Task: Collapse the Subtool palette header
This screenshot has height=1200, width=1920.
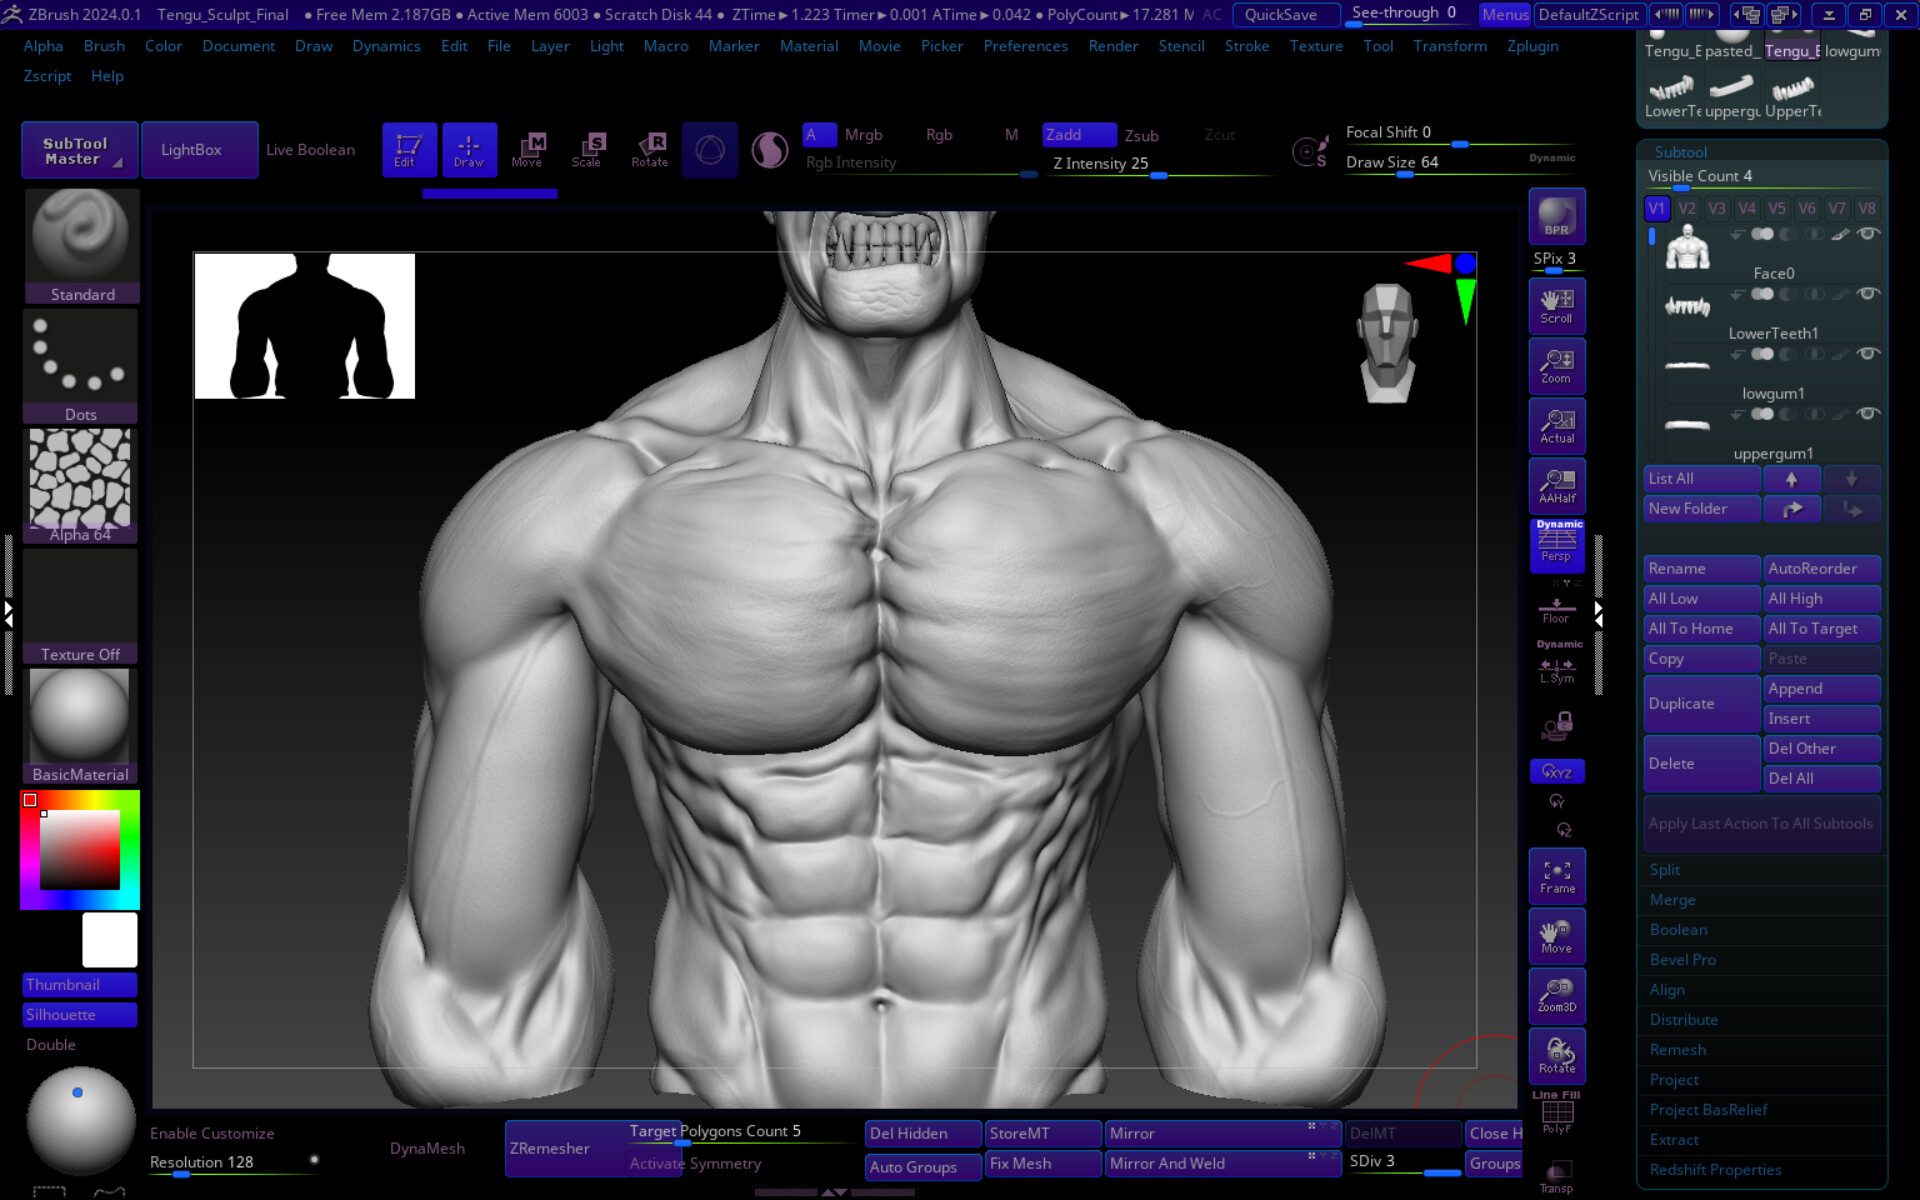Action: 1680,152
